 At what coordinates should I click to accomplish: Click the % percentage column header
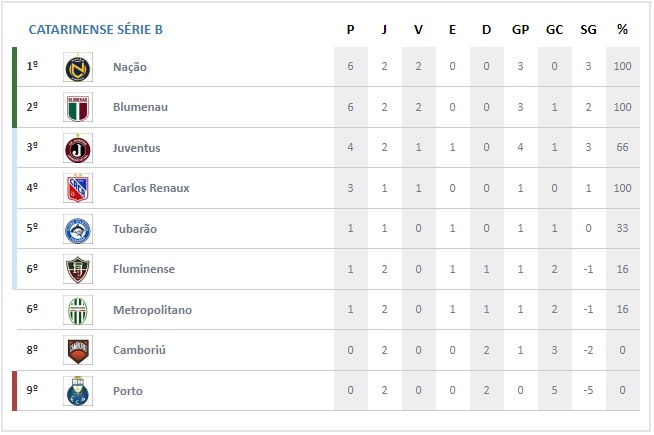(x=622, y=30)
